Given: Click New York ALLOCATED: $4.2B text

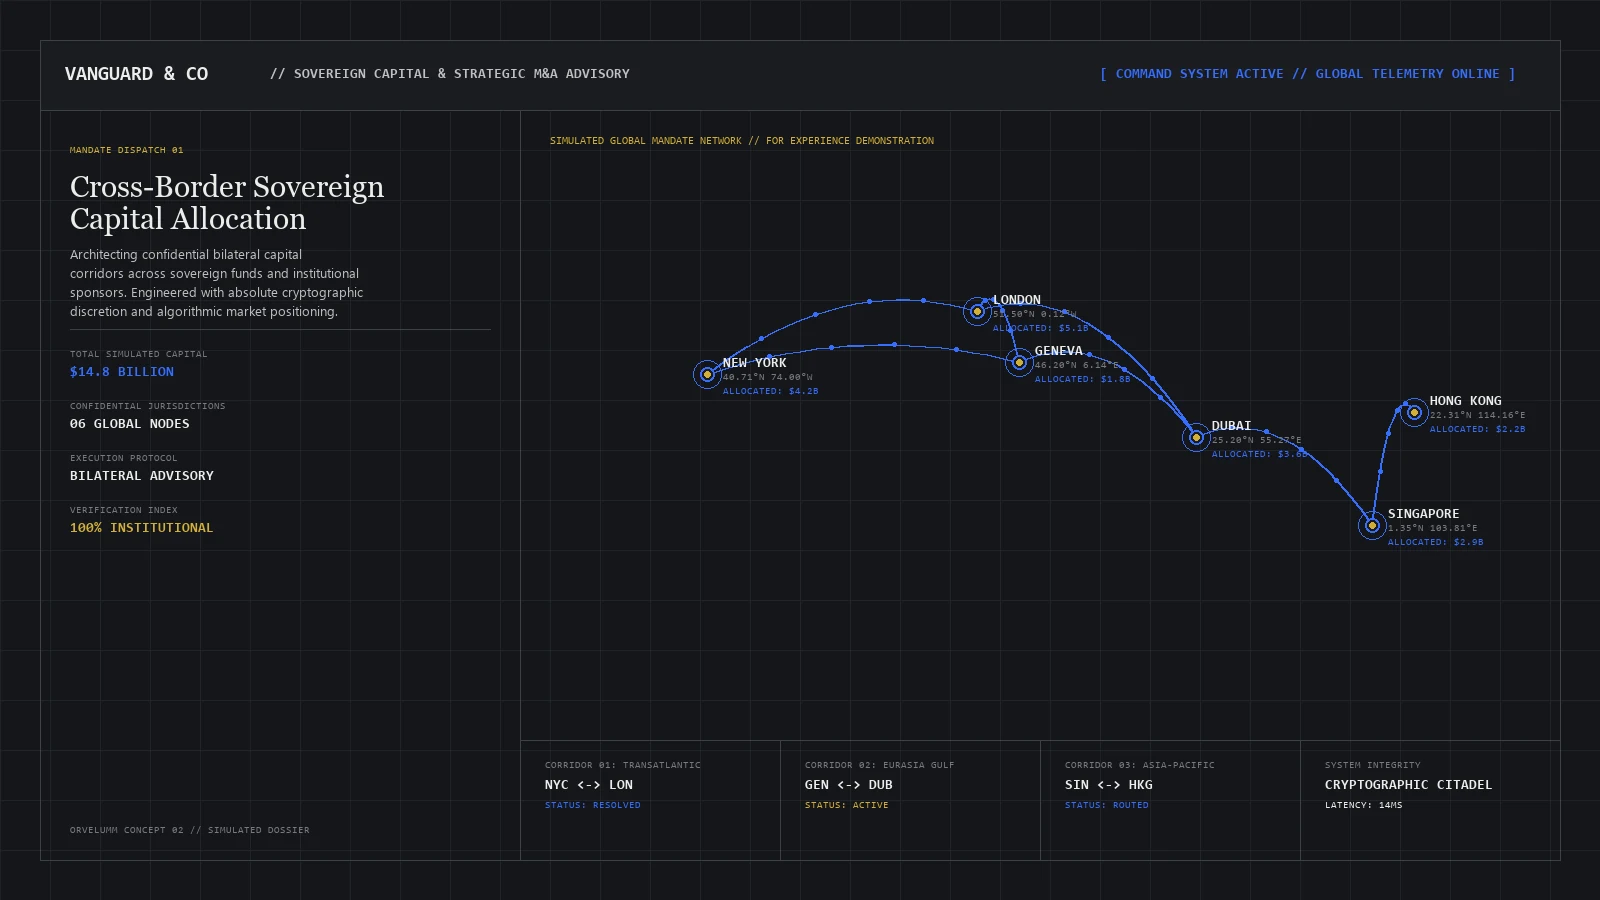Looking at the screenshot, I should (x=771, y=391).
